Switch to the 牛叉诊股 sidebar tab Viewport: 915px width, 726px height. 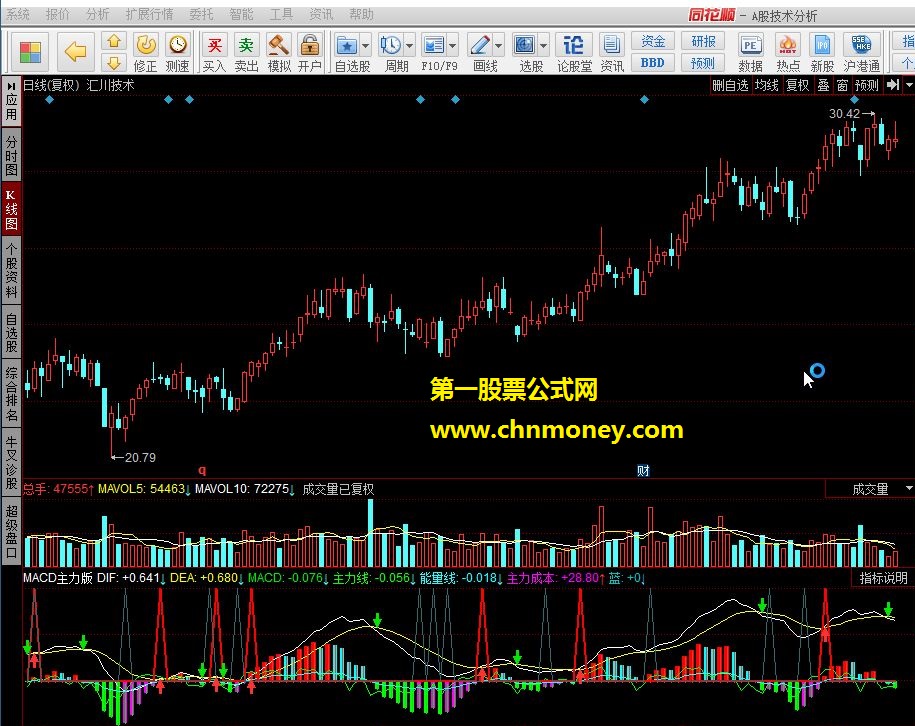(11, 461)
